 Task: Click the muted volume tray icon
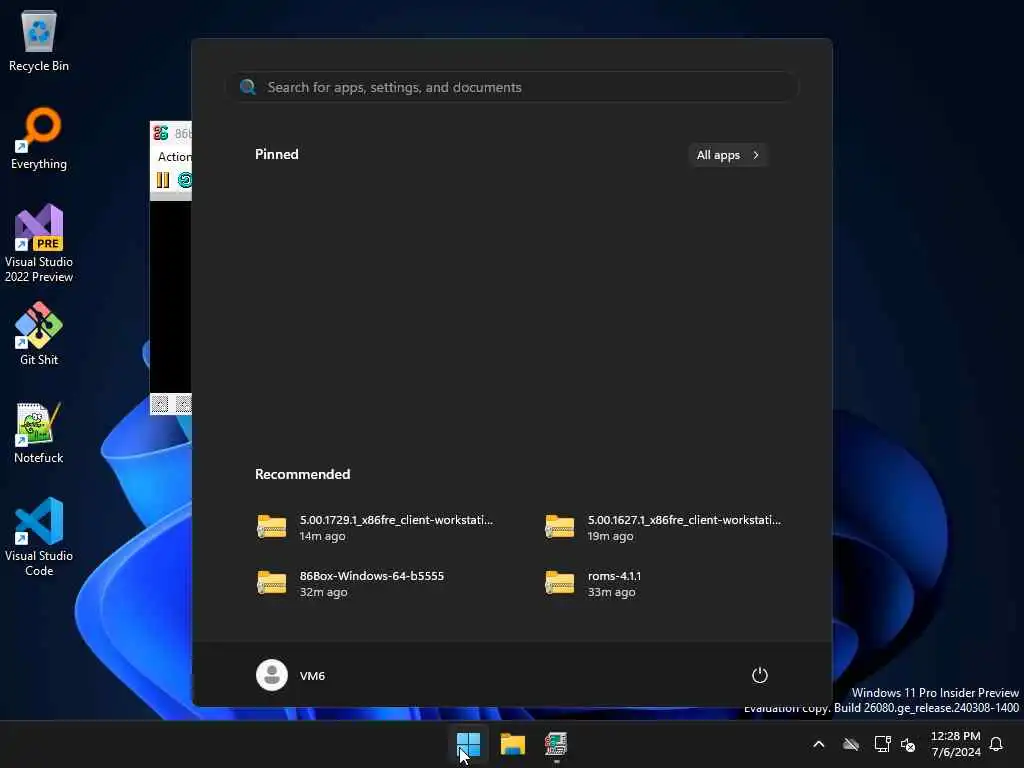[x=908, y=744]
